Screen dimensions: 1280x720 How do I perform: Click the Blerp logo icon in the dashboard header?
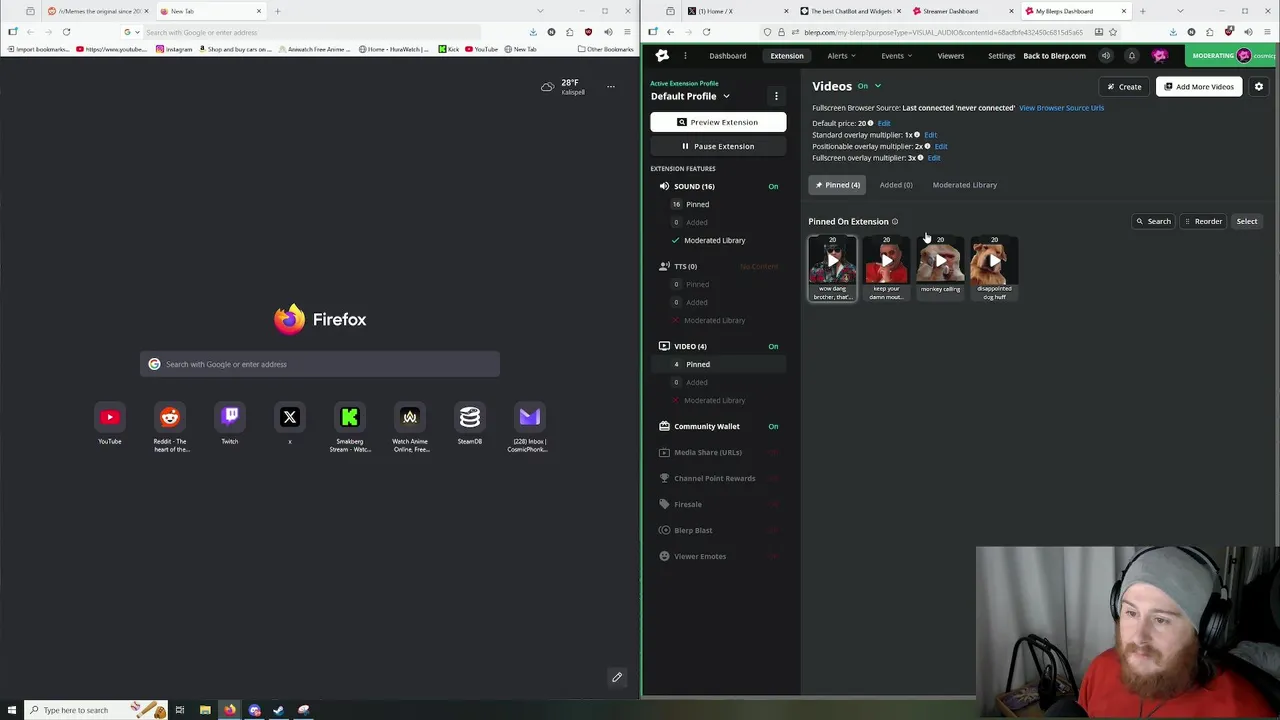coord(662,56)
